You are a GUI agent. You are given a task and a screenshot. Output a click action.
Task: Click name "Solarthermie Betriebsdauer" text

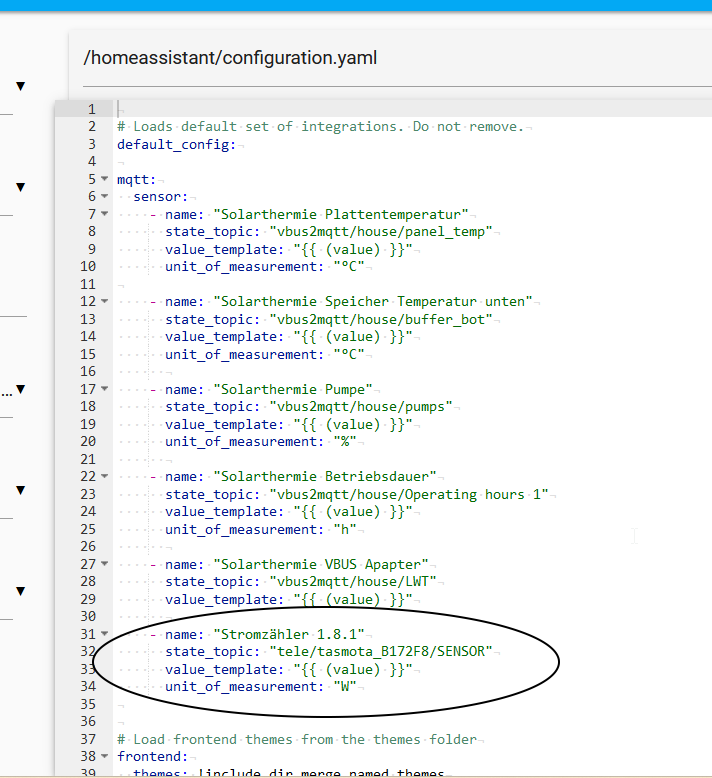point(301,477)
